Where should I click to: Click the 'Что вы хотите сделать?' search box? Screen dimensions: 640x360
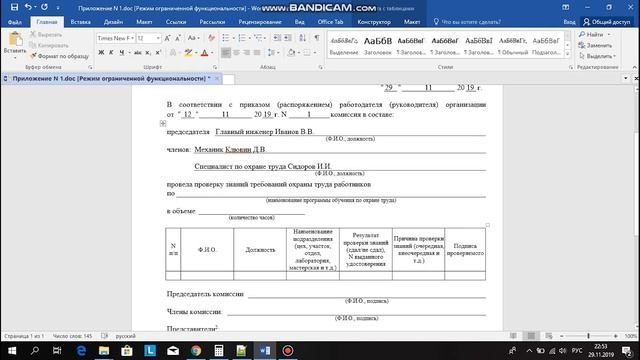pos(467,22)
